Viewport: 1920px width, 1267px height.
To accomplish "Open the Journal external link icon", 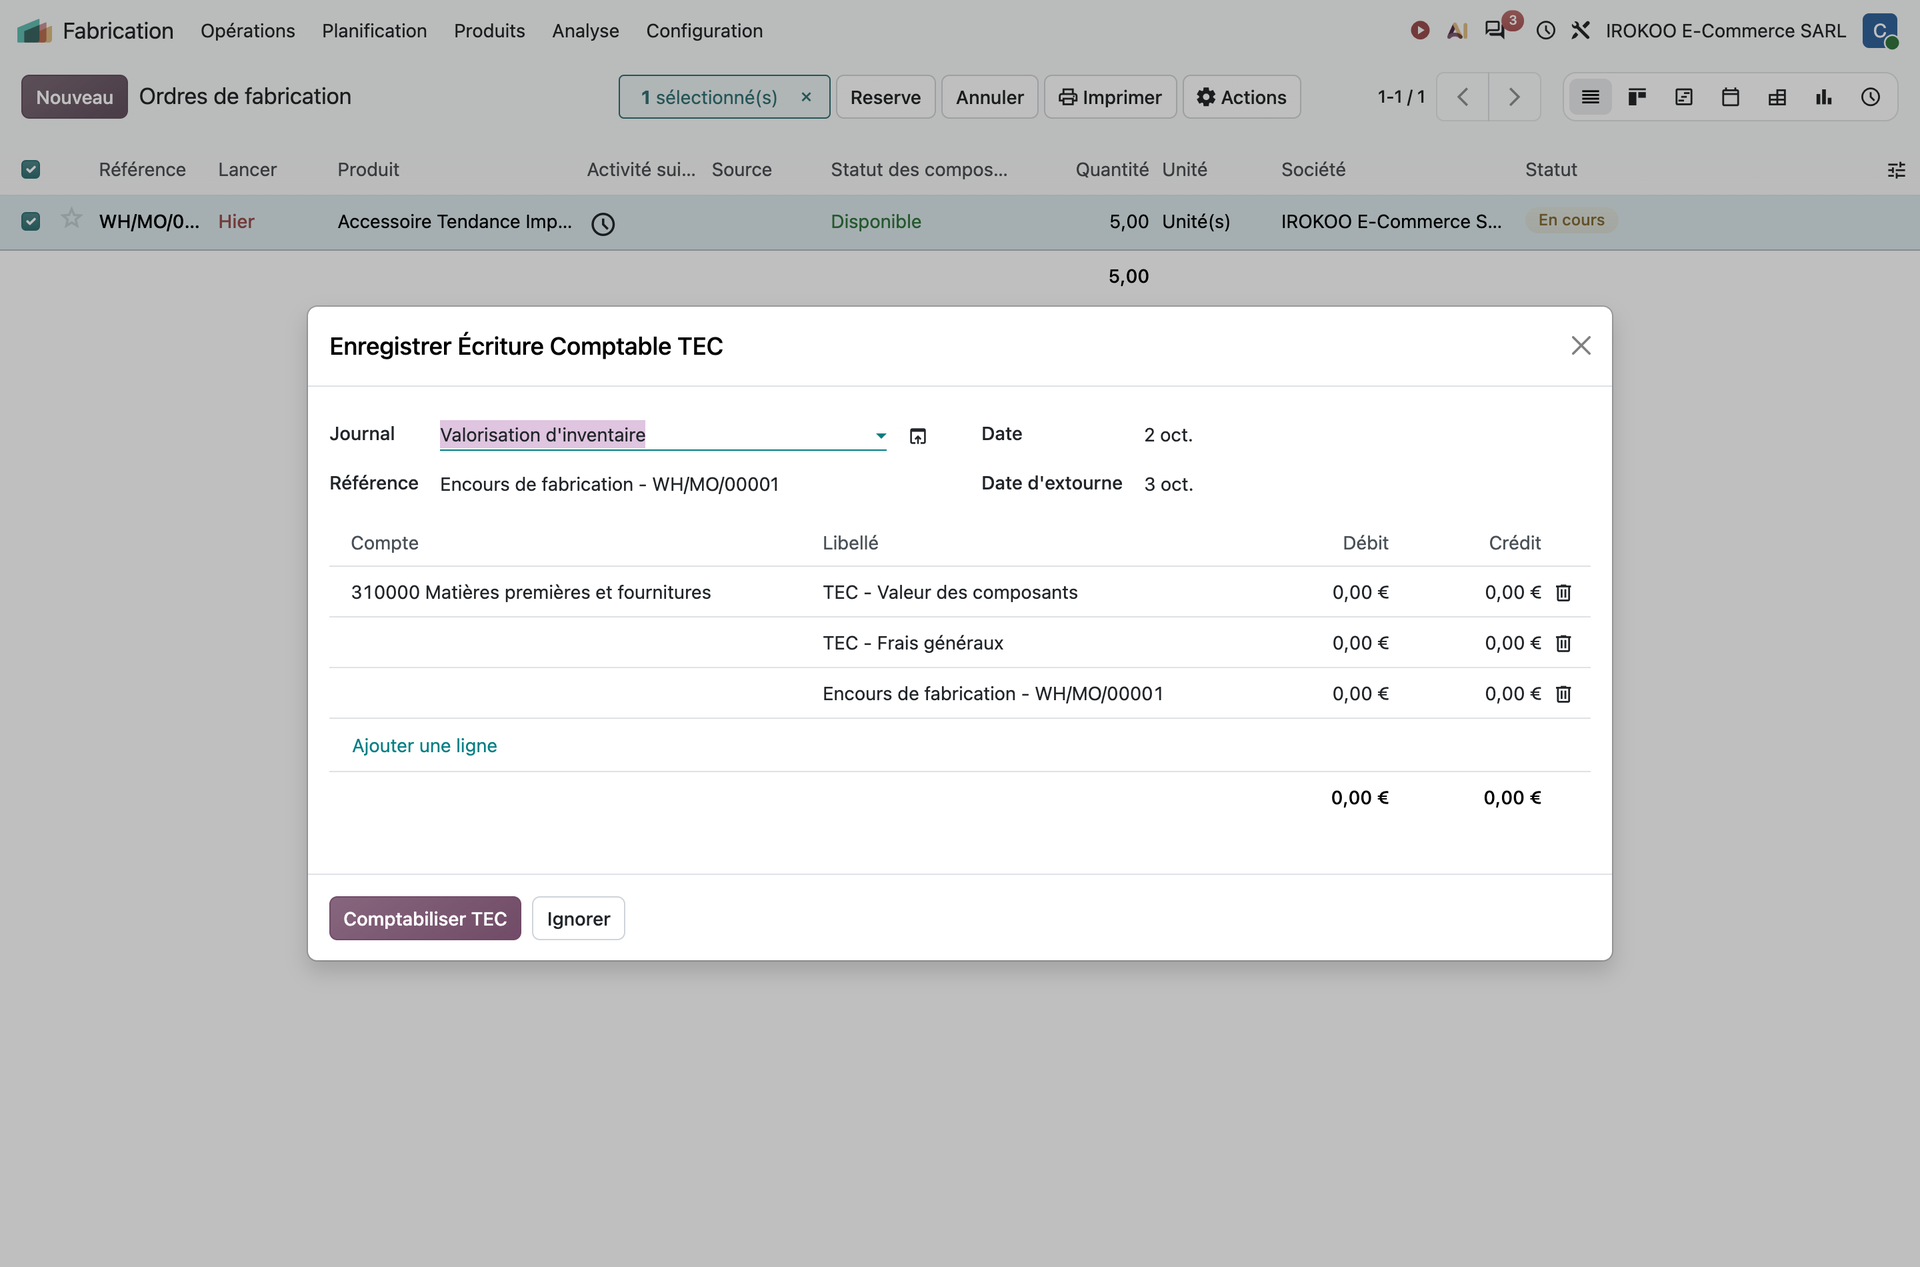I will click(x=918, y=436).
